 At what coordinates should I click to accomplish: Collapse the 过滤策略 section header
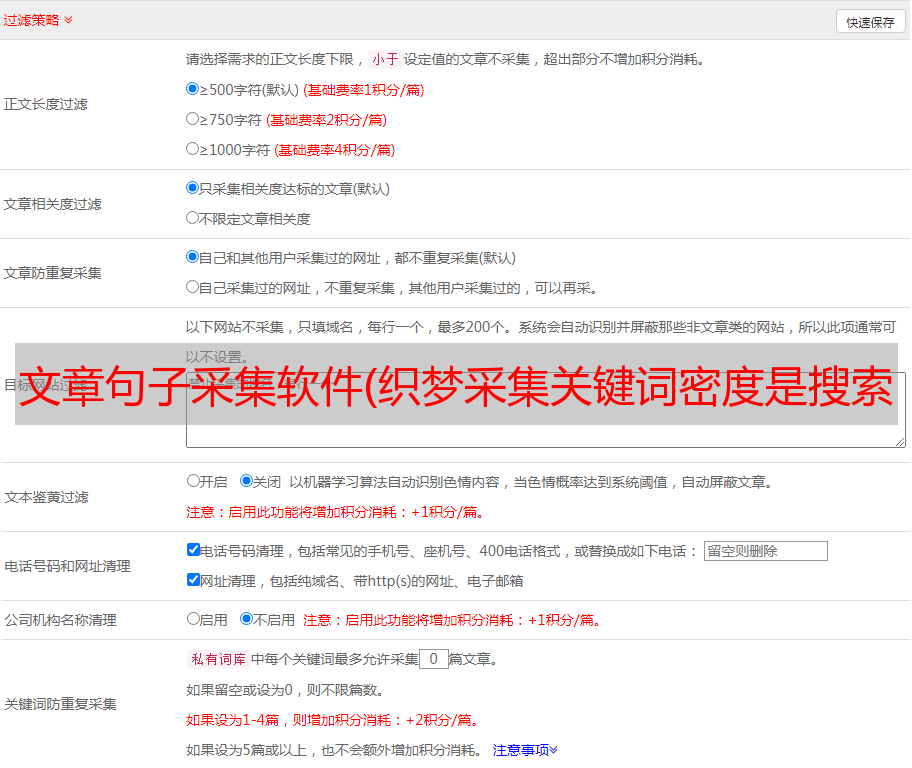[x=38, y=20]
